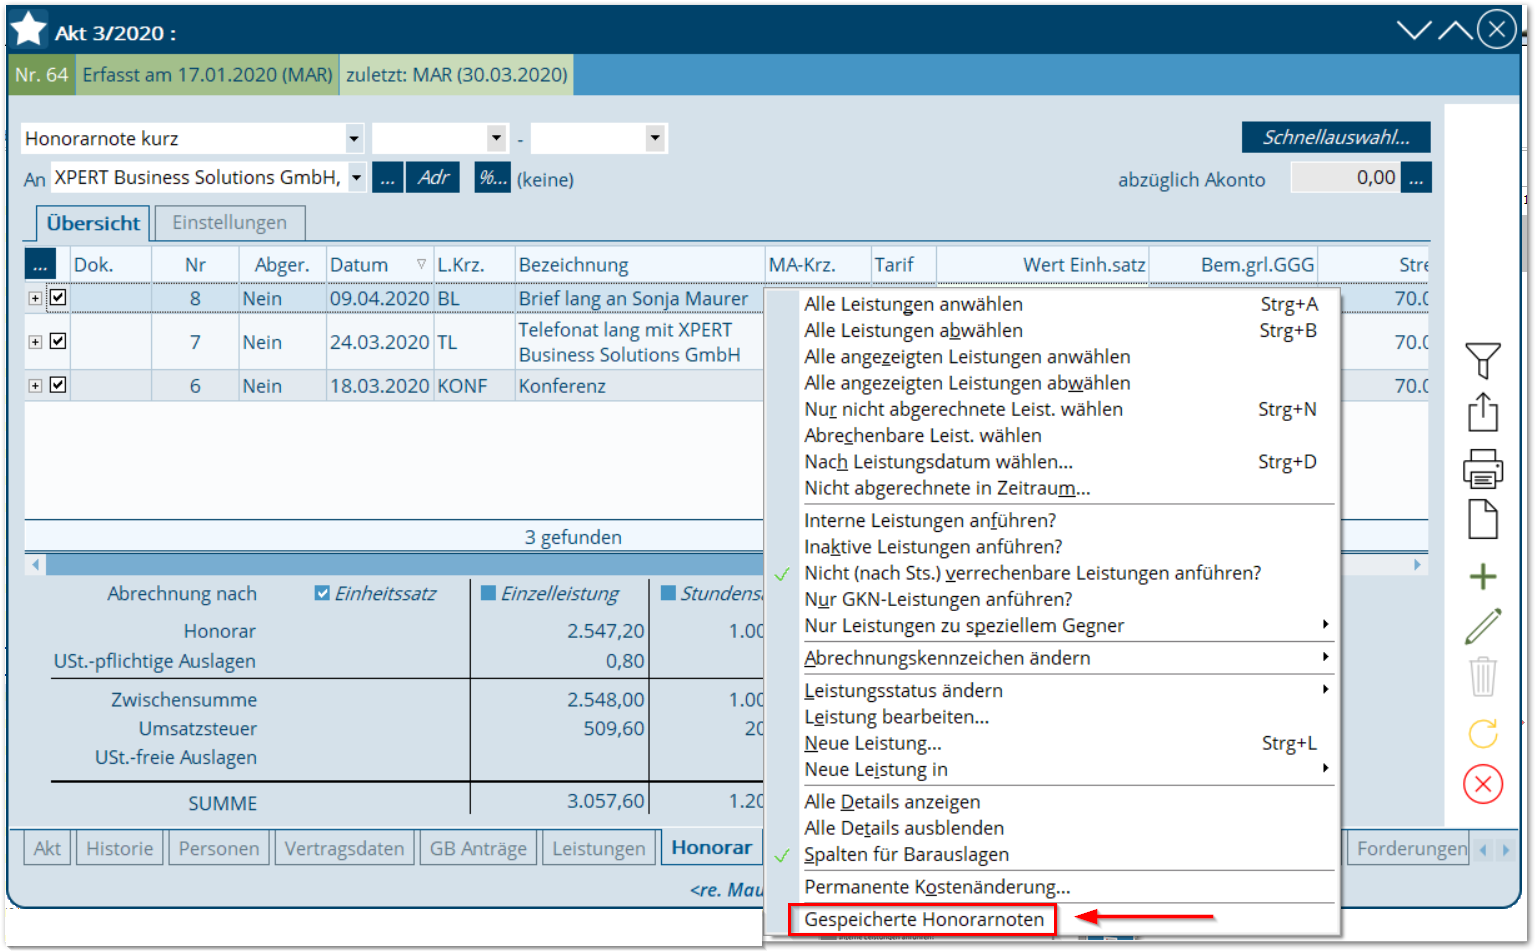The image size is (1536, 951).
Task: Click the pencil edit icon
Action: [1483, 626]
